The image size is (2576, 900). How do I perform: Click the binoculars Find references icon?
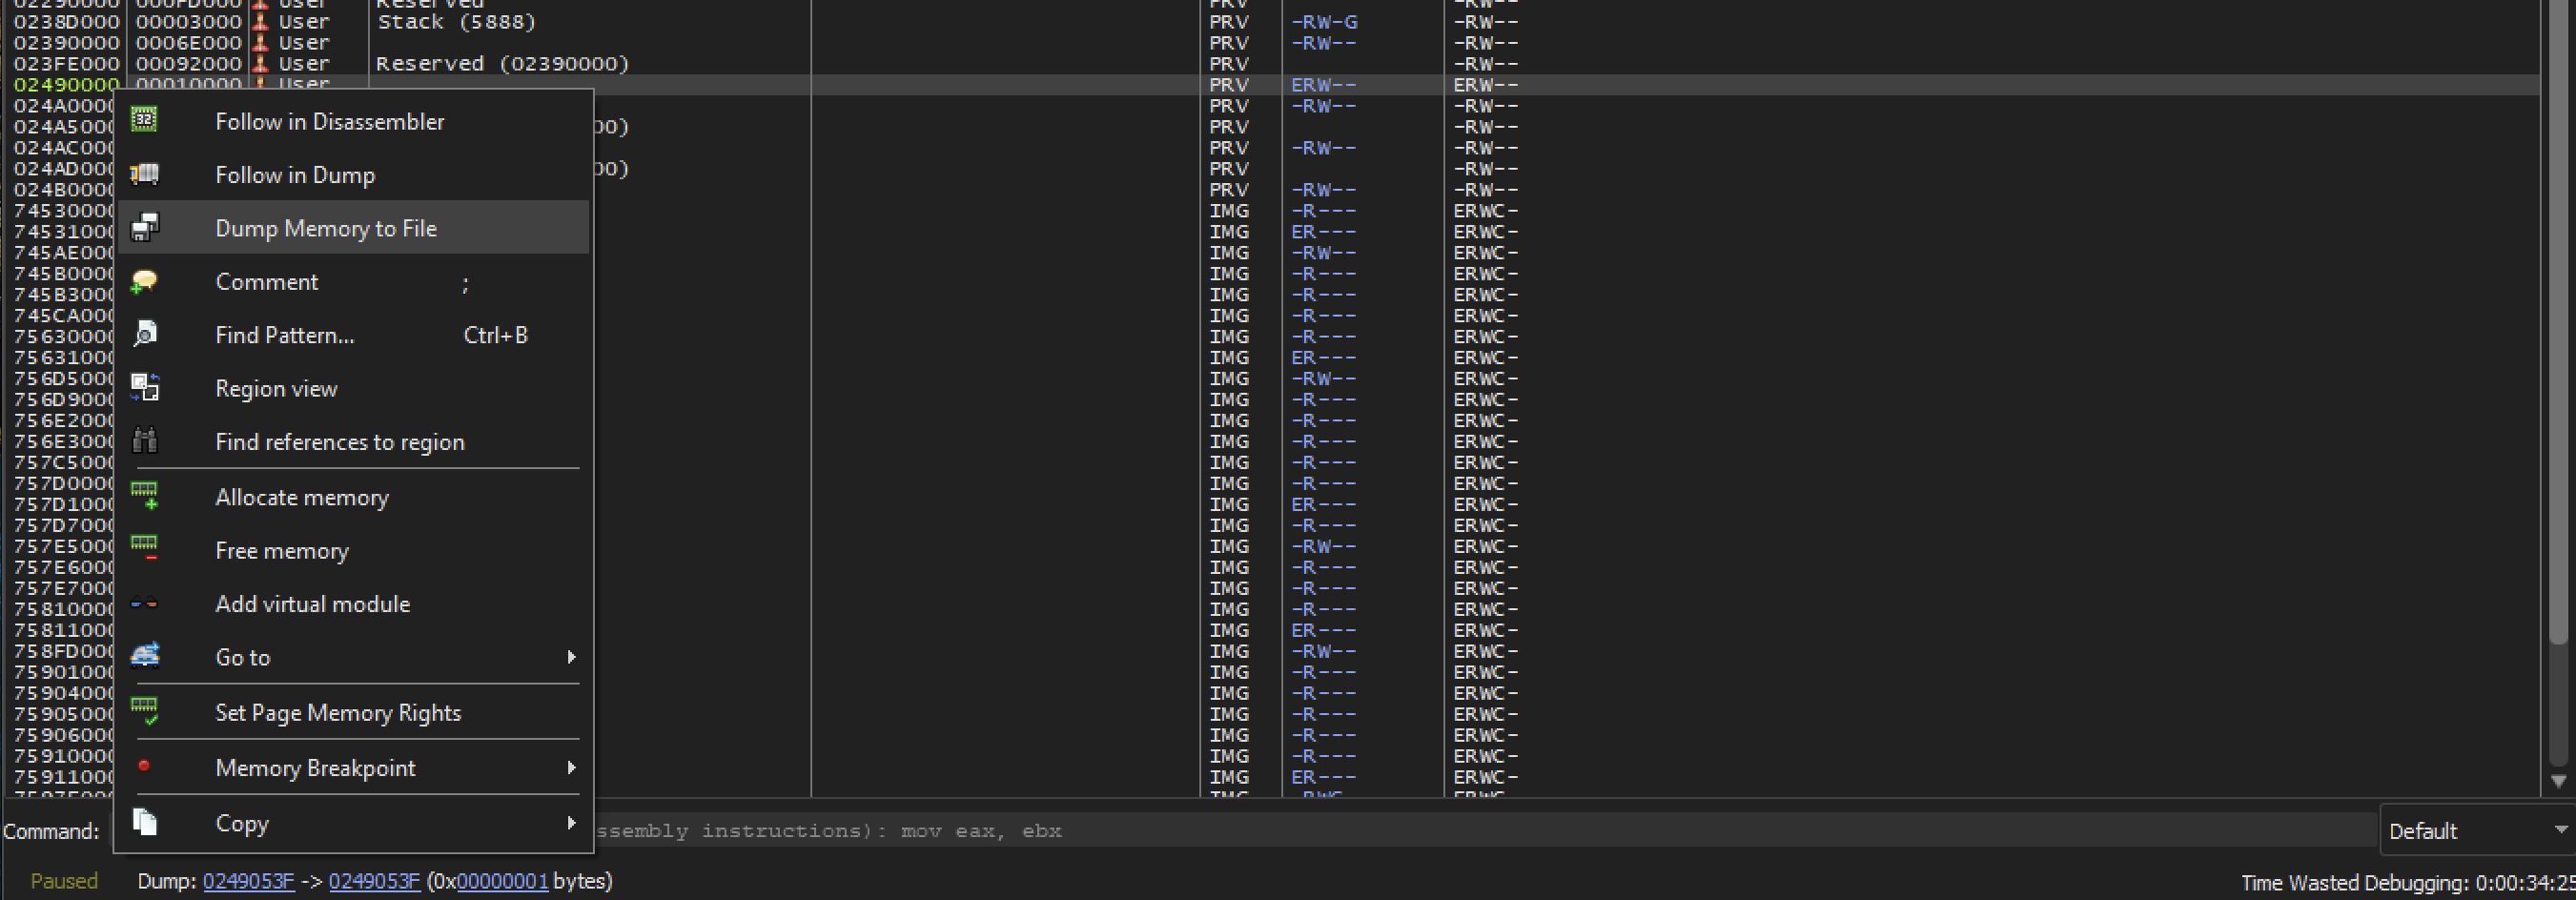(x=144, y=441)
